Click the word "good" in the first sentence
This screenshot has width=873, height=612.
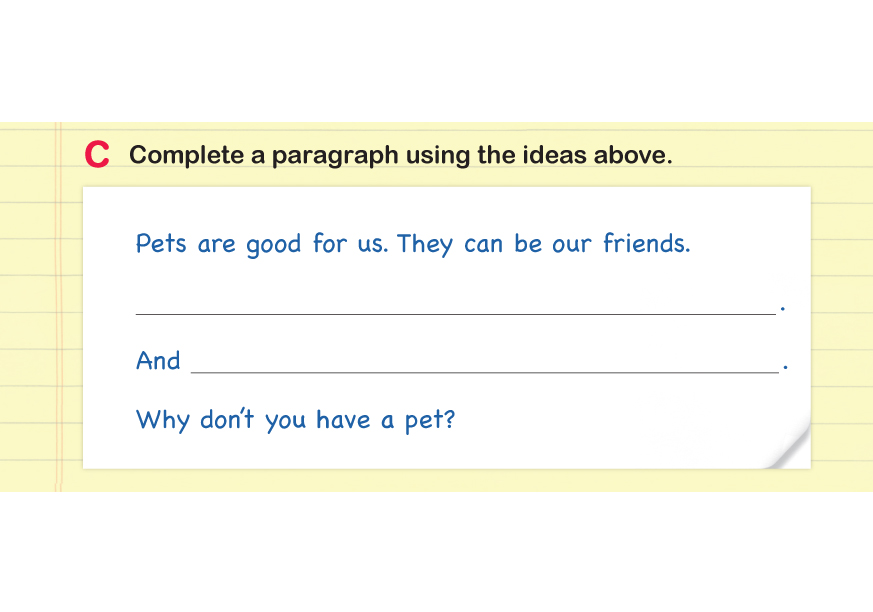273,245
